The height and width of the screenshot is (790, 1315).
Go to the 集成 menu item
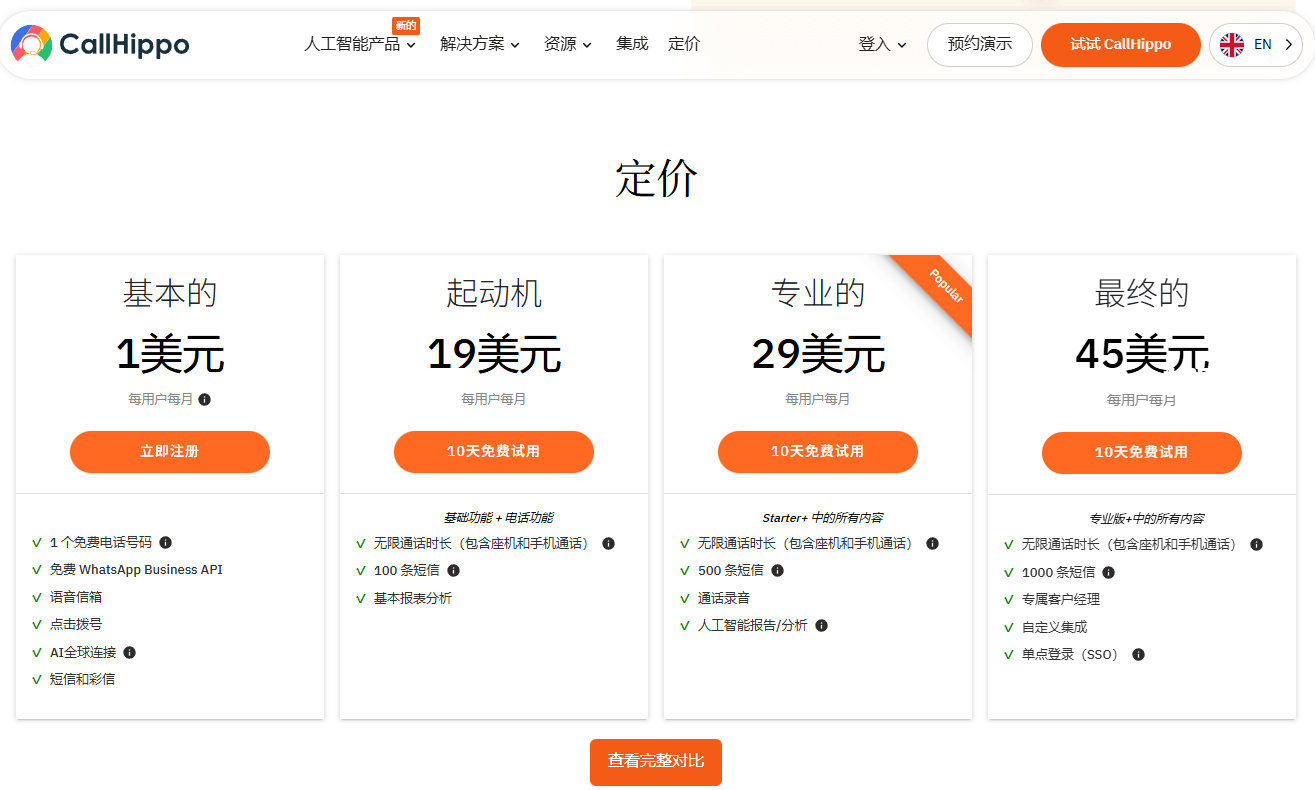632,44
